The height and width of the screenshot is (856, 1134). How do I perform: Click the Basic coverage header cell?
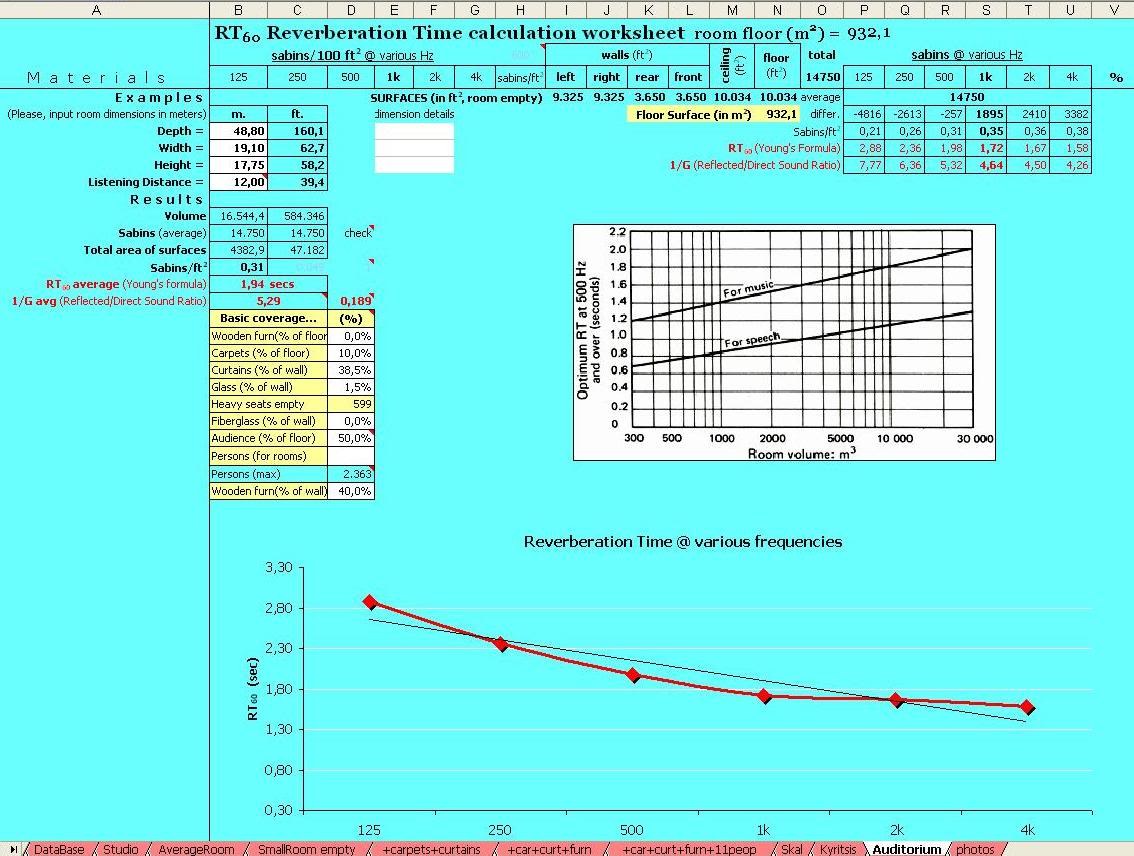pyautogui.click(x=268, y=318)
